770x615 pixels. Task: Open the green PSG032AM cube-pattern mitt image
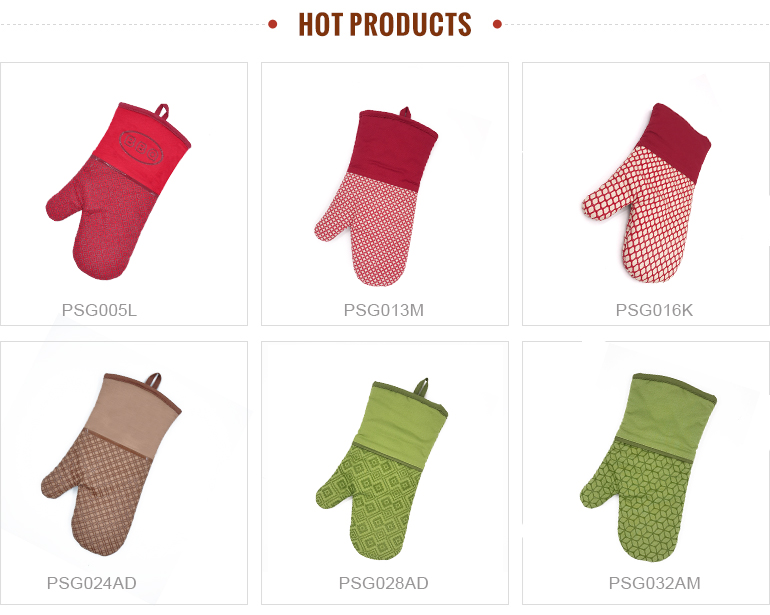[x=648, y=468]
